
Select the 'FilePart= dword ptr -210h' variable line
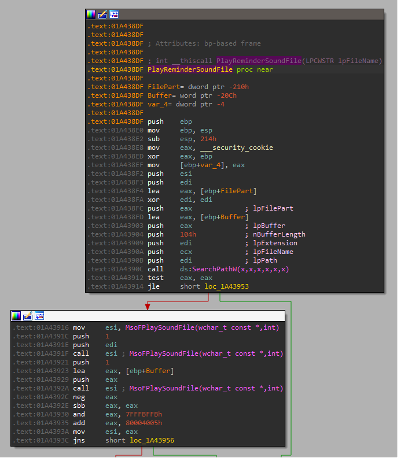tap(198, 87)
